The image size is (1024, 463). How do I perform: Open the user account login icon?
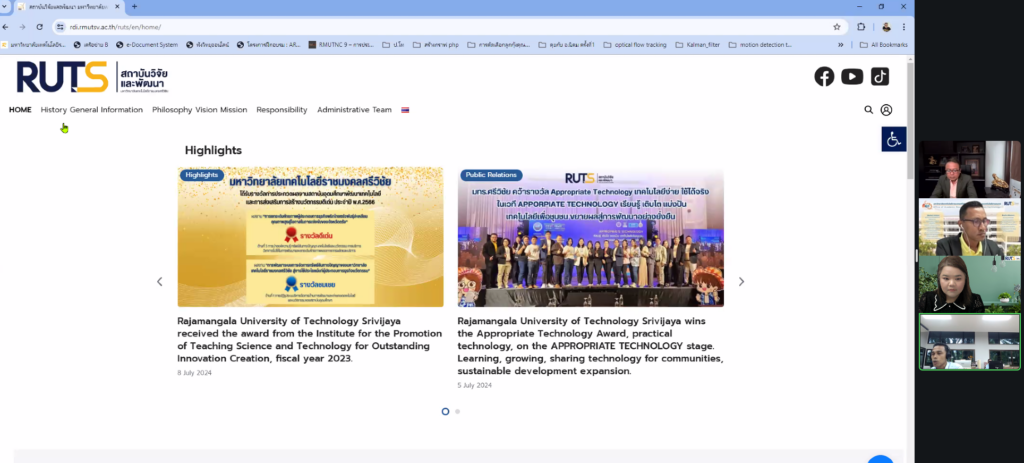886,110
